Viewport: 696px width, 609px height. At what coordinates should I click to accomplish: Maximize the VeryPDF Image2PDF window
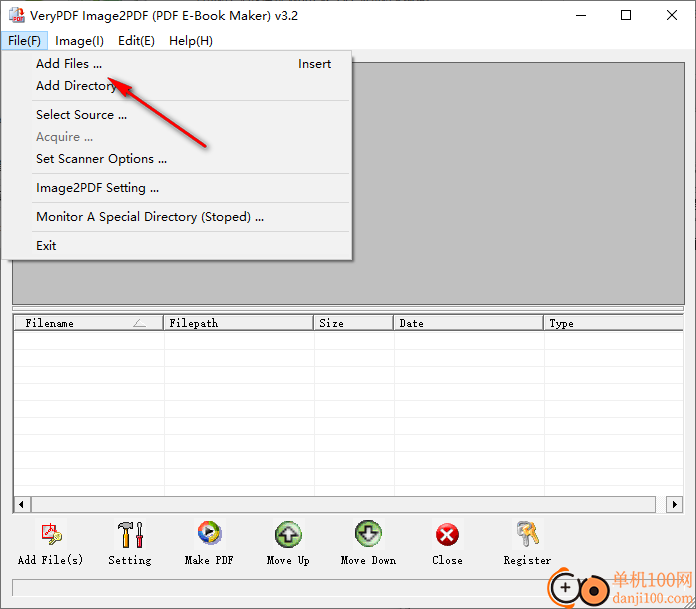(626, 15)
